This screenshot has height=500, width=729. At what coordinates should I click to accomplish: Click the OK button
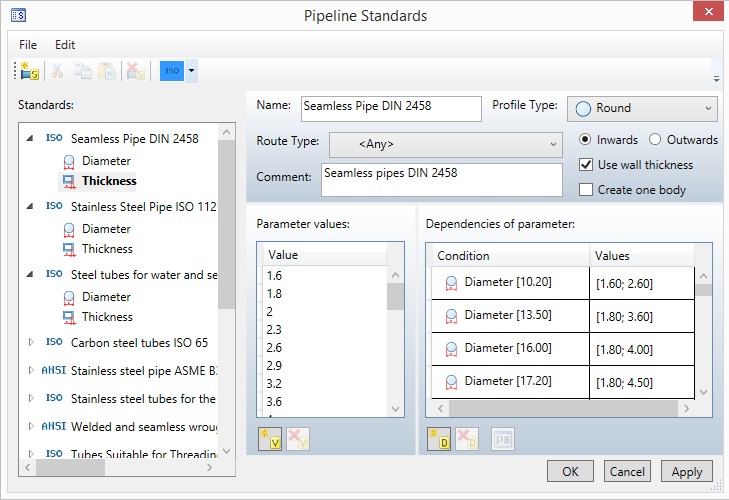[570, 472]
